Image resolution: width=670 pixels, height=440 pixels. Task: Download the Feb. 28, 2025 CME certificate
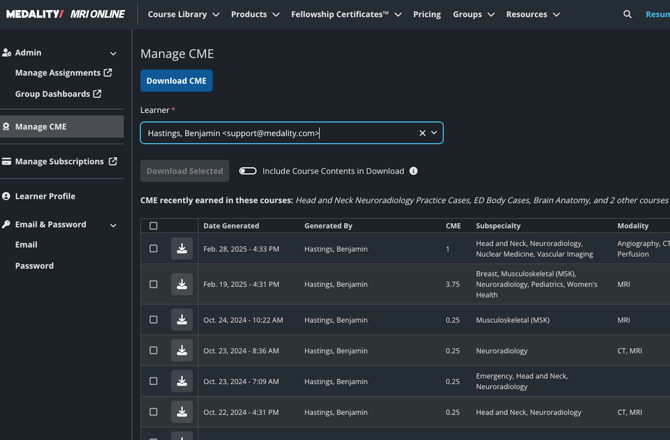(x=182, y=249)
